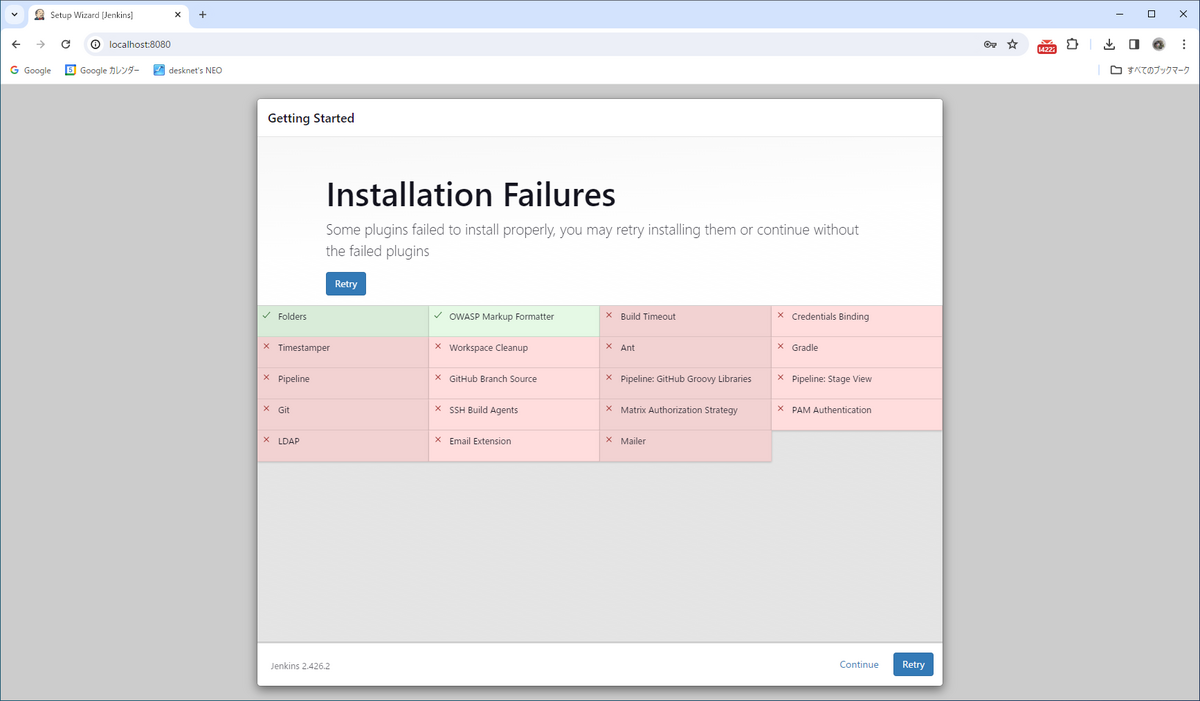
Task: Bookmark this page with the star icon
Action: pyautogui.click(x=1012, y=44)
